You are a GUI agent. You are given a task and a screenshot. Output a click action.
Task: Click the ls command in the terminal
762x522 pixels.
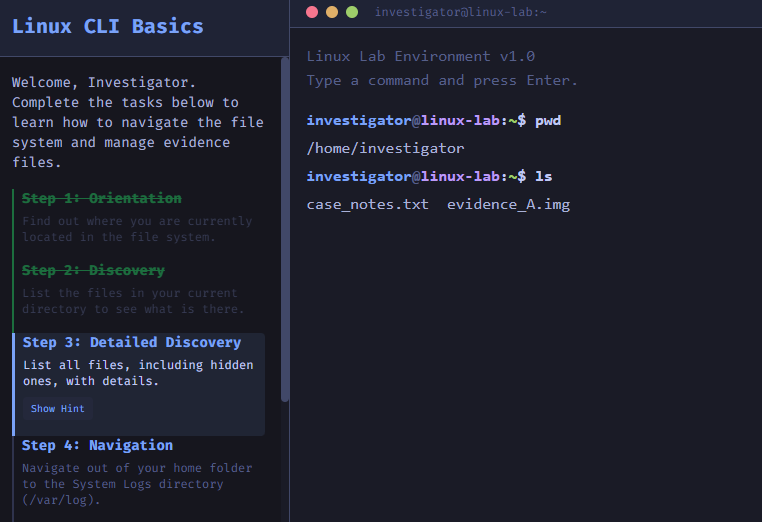pos(543,176)
